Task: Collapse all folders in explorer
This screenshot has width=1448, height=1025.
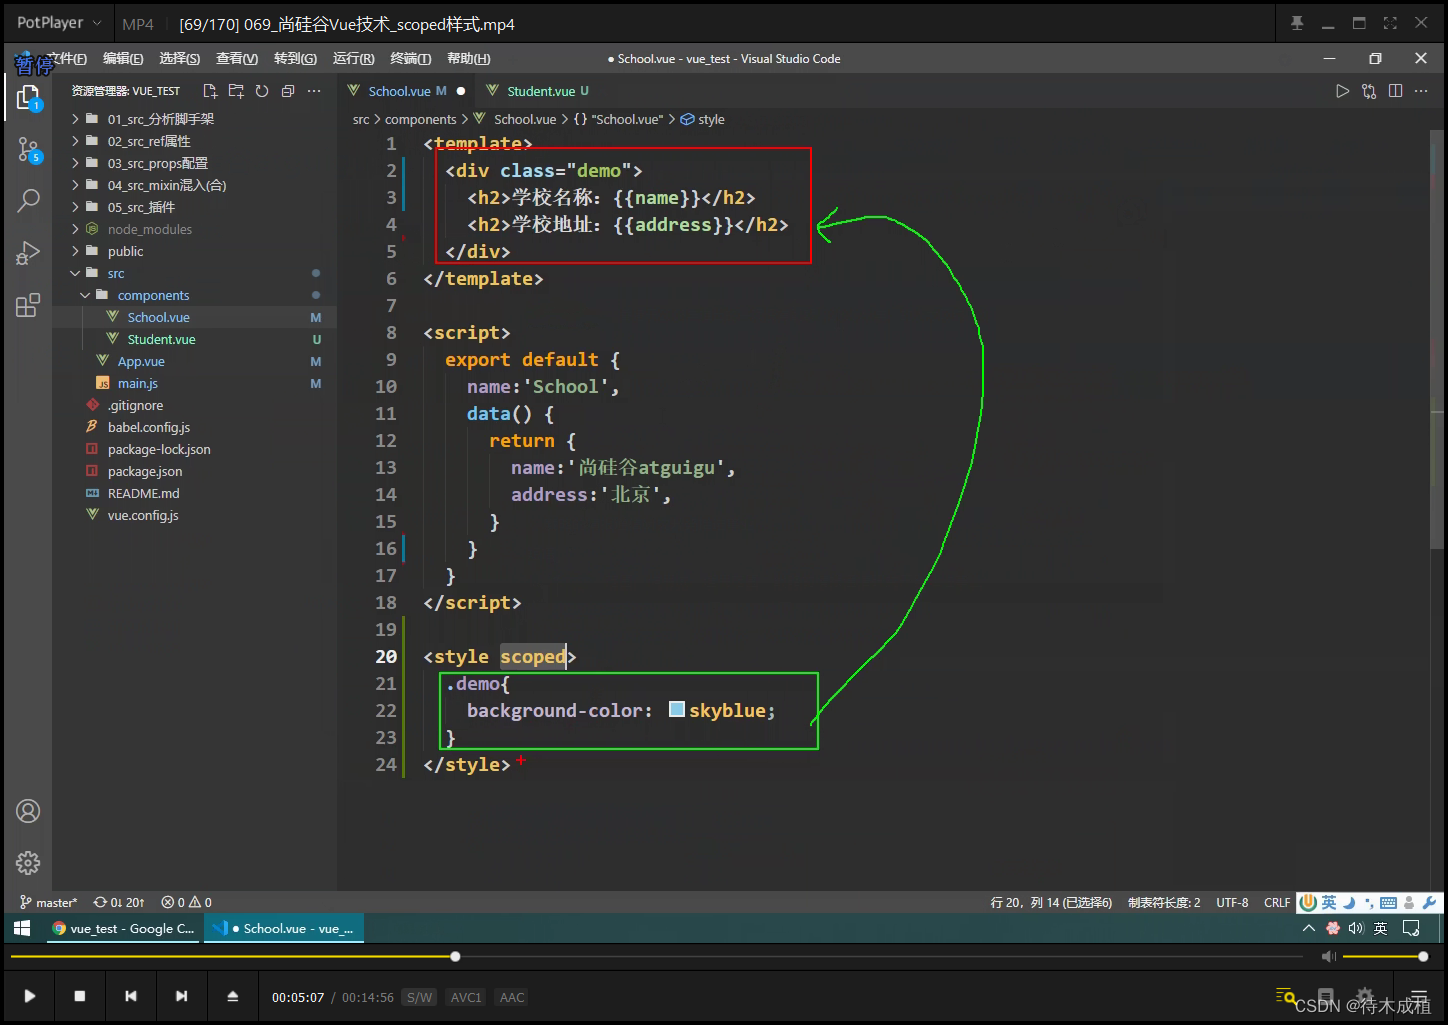Action: coord(288,91)
